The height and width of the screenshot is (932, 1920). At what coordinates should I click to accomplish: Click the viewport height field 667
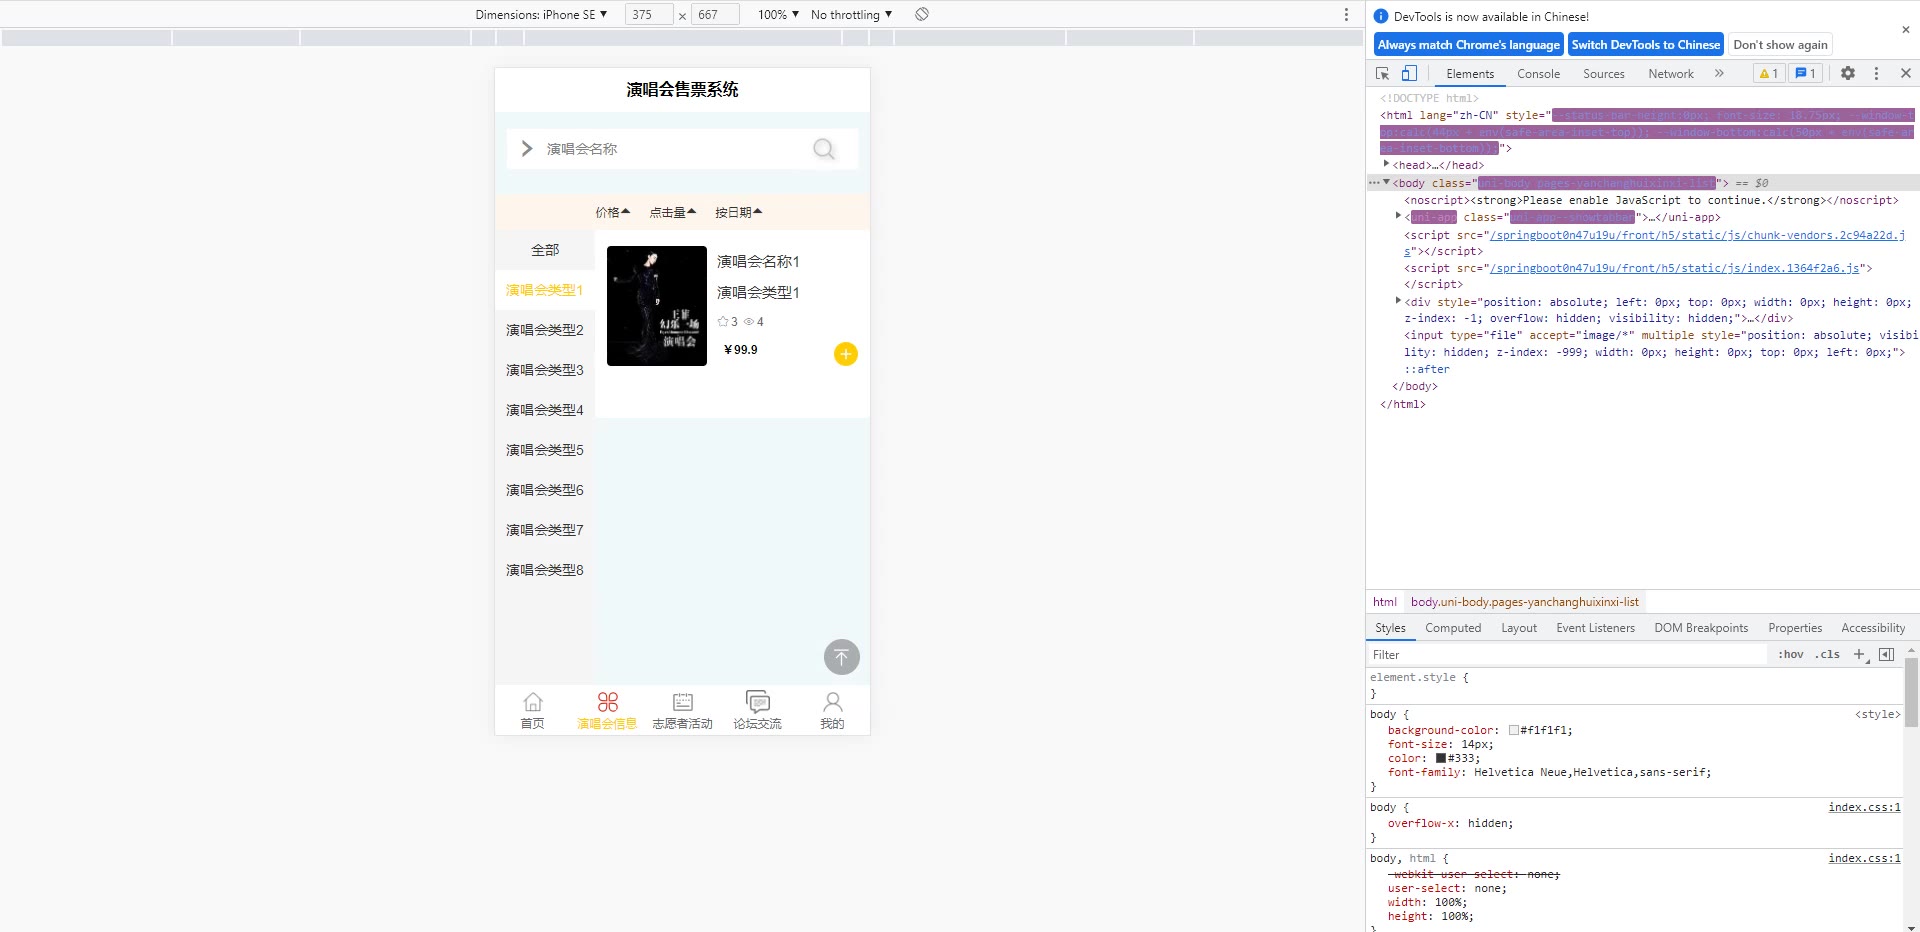(715, 15)
